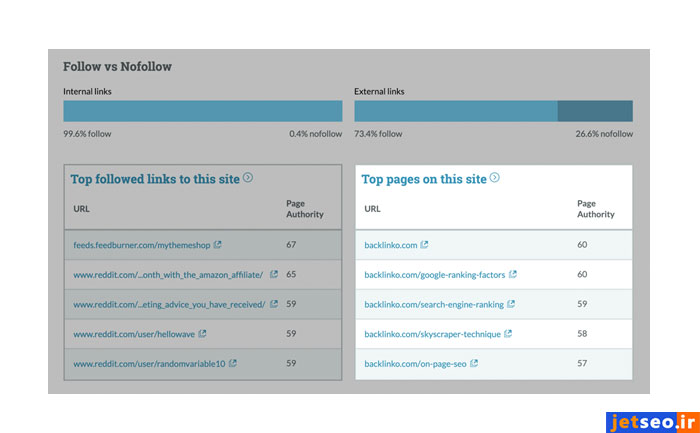Click Page Authority header in followed links table

click(305, 208)
